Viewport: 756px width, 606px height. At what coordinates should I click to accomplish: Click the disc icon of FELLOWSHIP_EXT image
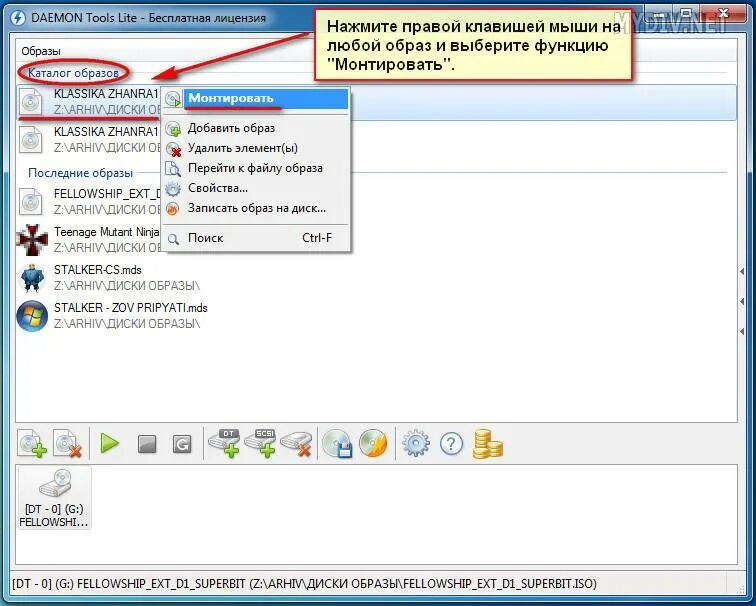(x=31, y=201)
